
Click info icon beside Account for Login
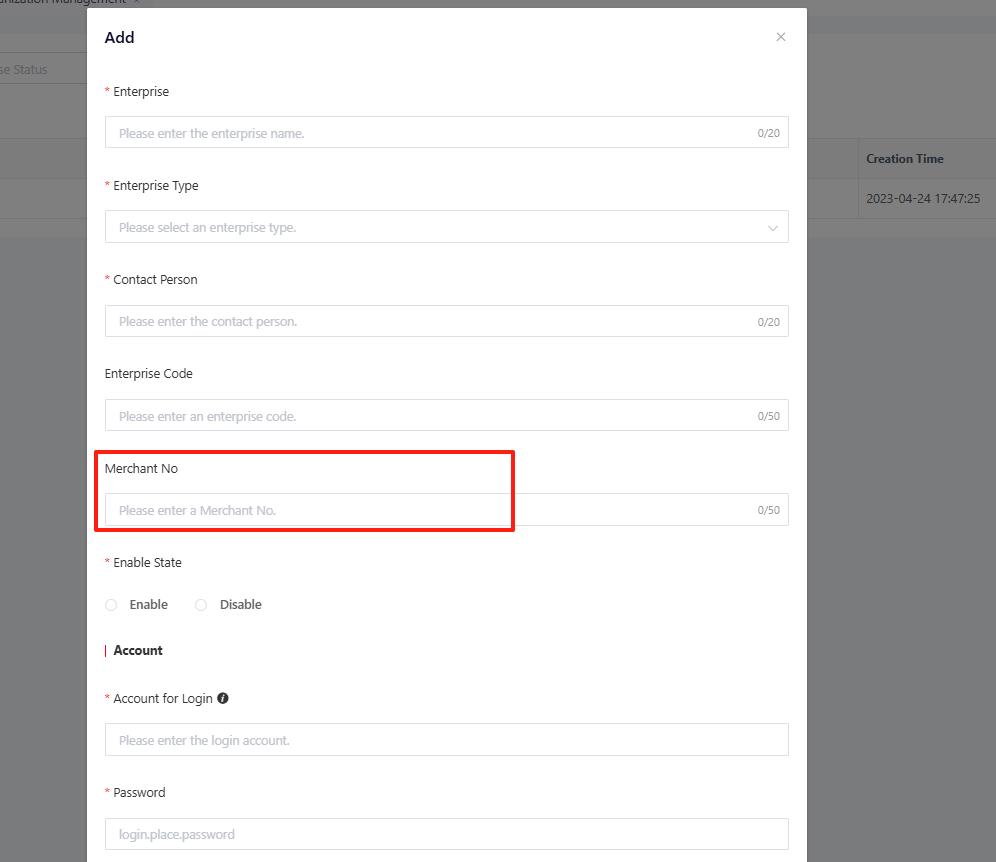point(223,698)
